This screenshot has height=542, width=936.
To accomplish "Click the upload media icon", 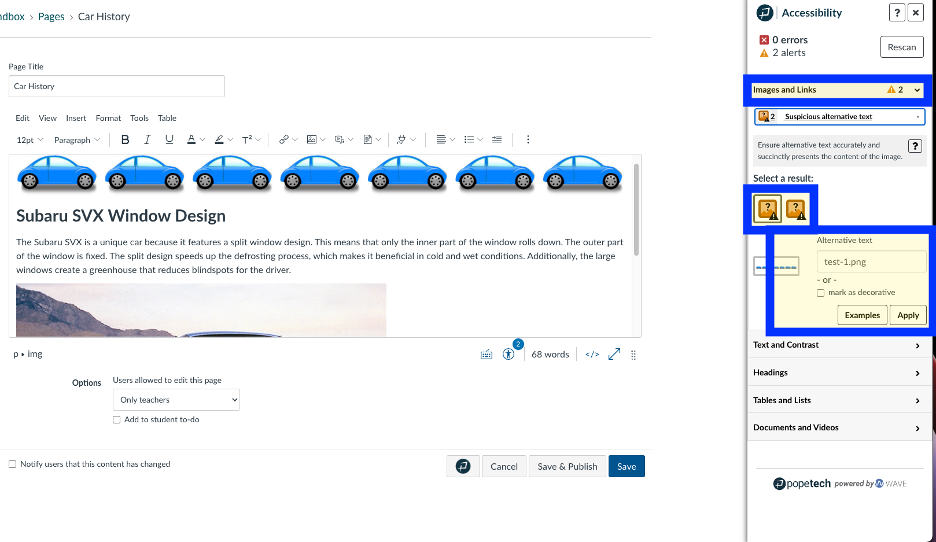I will tap(339, 140).
